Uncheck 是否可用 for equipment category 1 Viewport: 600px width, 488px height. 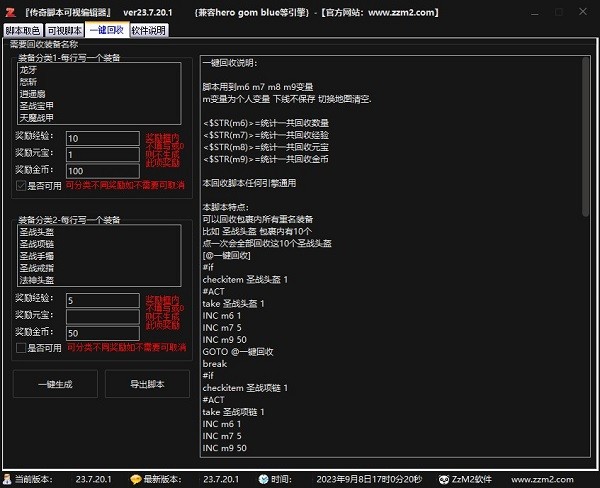point(21,186)
